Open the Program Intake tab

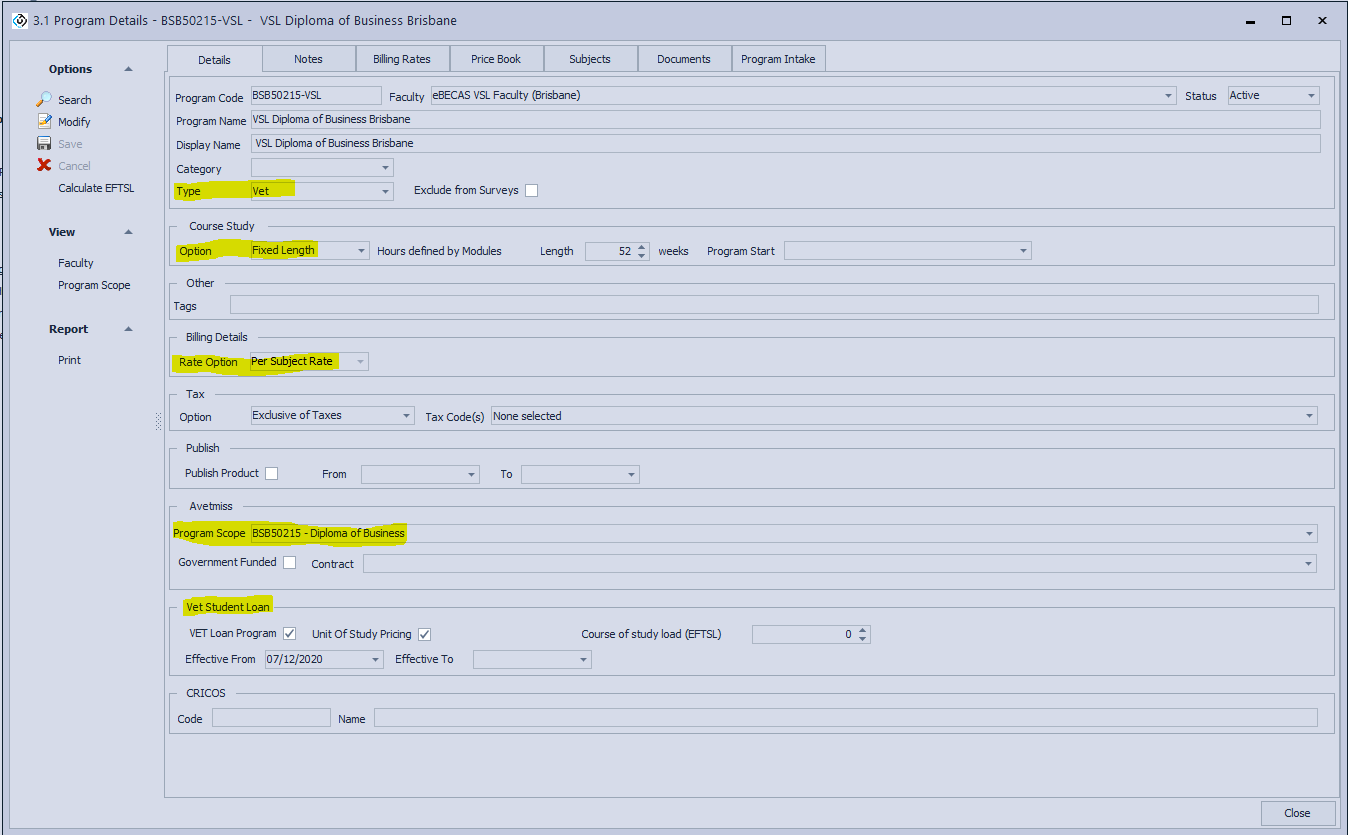pos(778,59)
